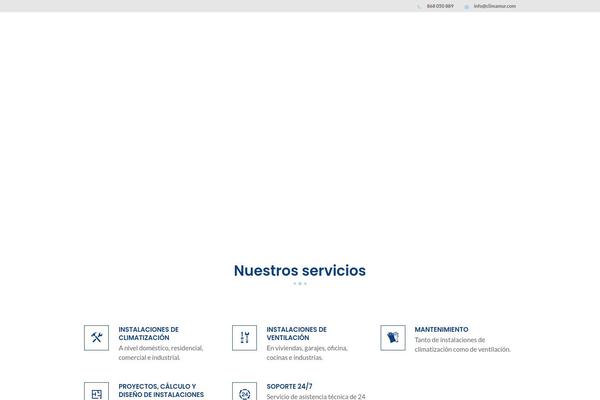
Task: Click text 'Servicio de asistencia técnica de 24'
Action: point(316,397)
